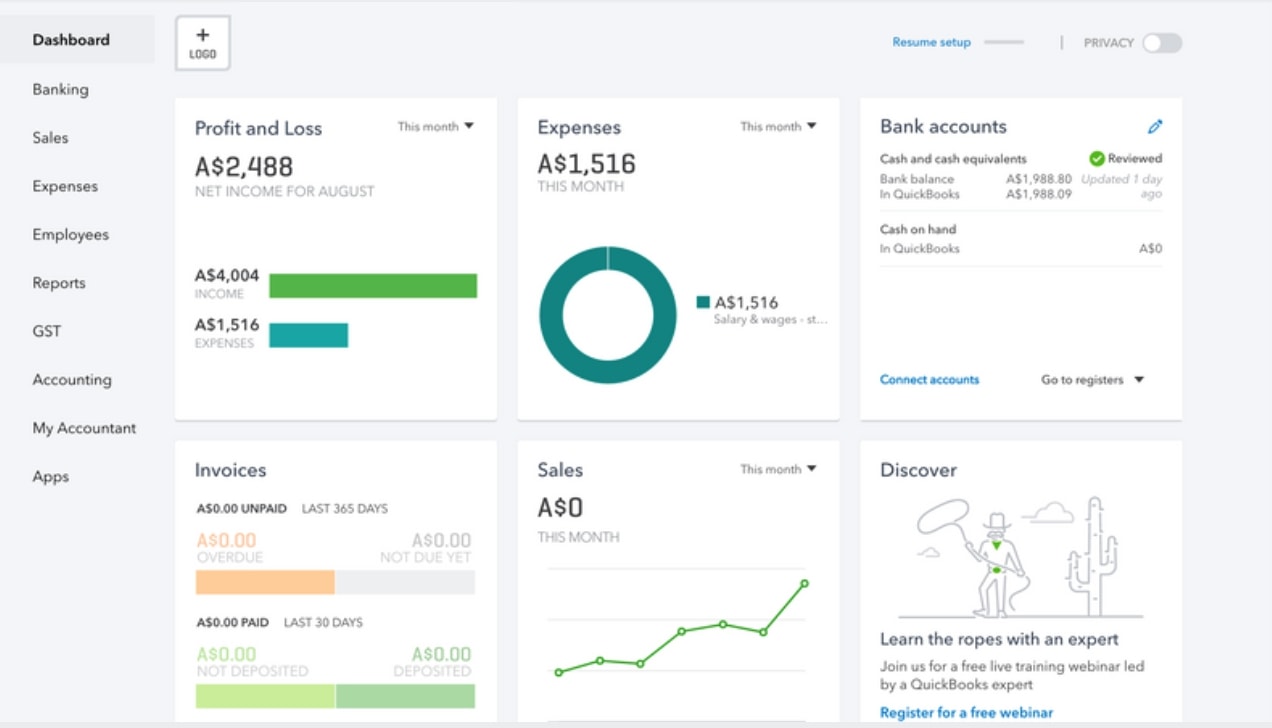Image resolution: width=1272 pixels, height=728 pixels.
Task: Open Banking in the sidebar
Action: (60, 89)
